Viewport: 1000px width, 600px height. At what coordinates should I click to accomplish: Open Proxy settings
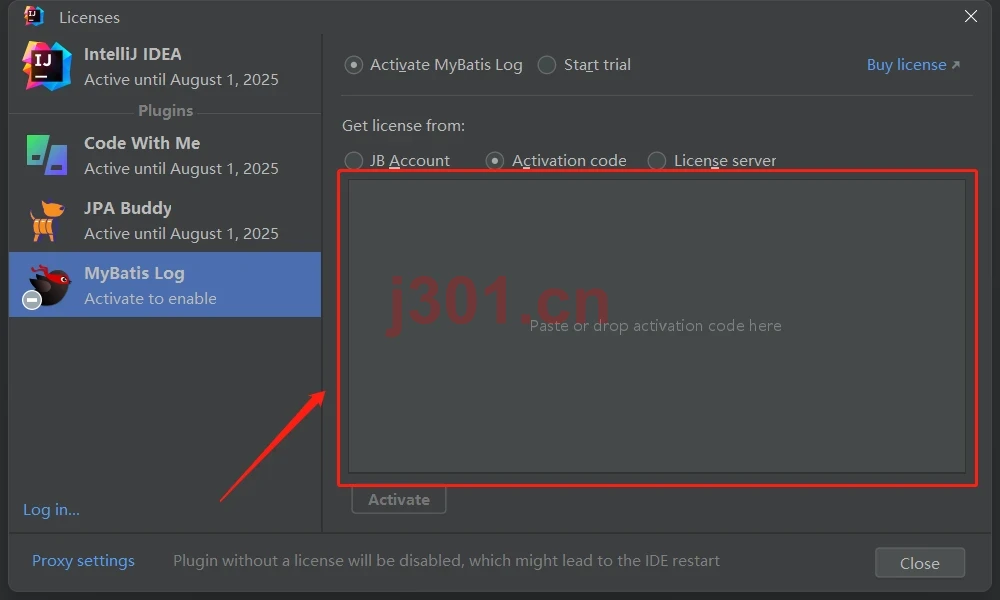pyautogui.click(x=84, y=560)
